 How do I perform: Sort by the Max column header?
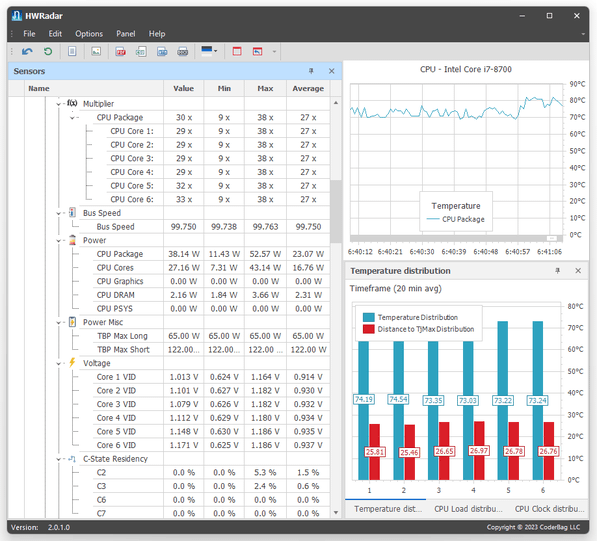[265, 88]
